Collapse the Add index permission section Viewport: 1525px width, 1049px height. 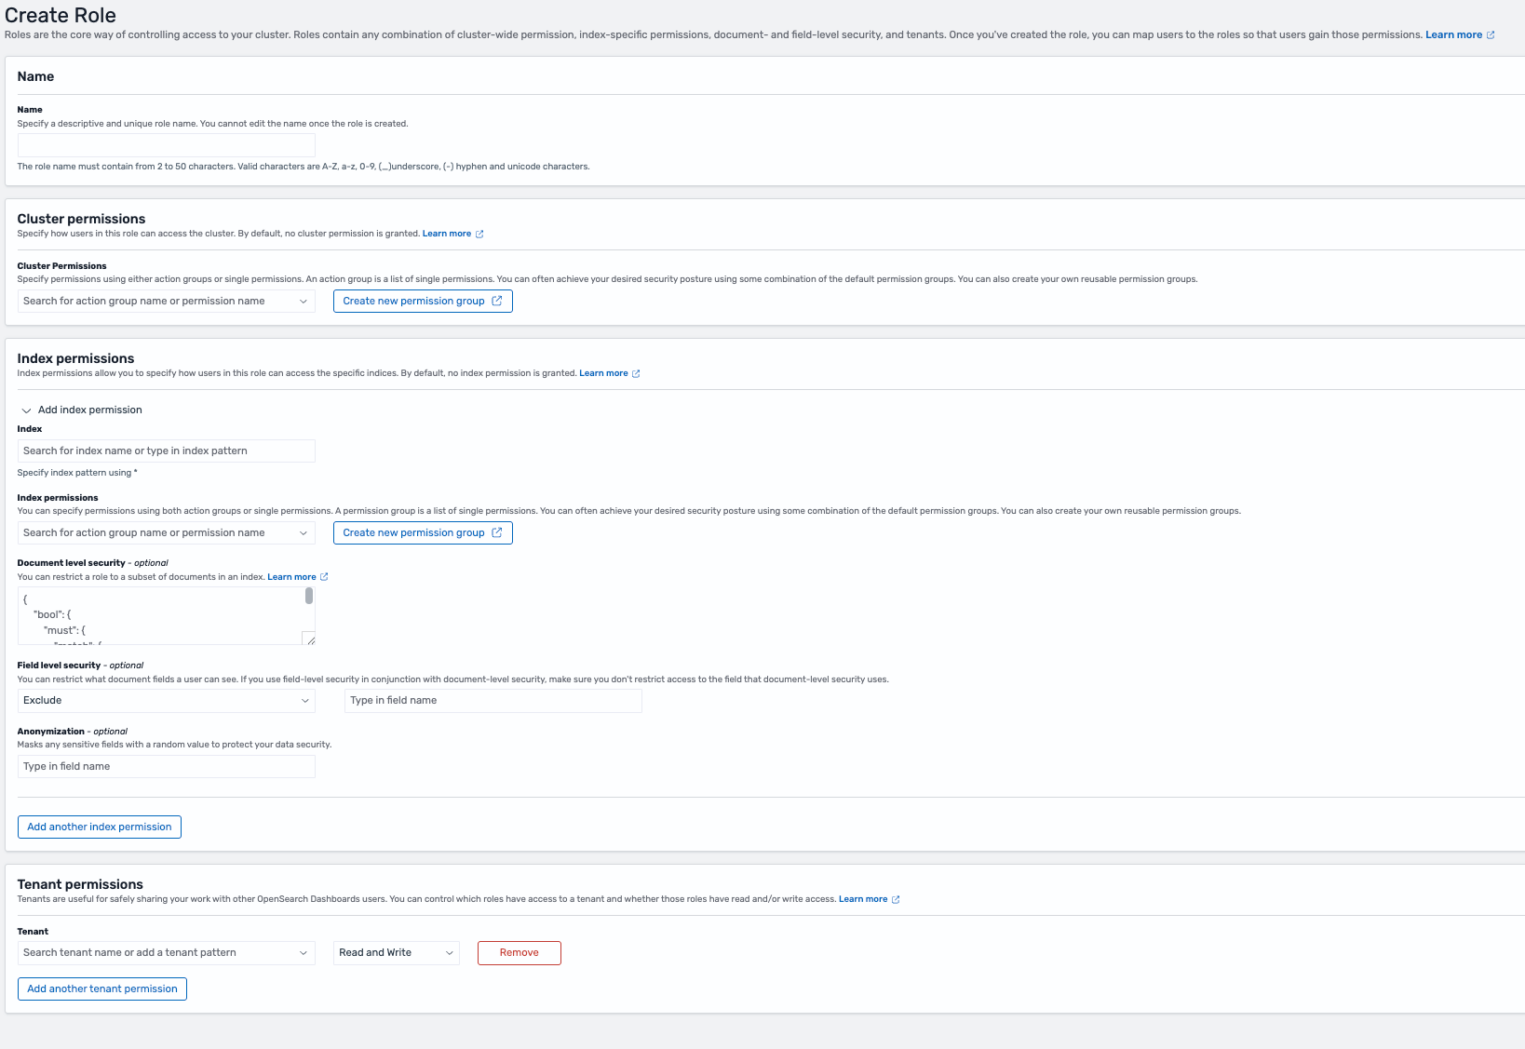click(x=27, y=410)
